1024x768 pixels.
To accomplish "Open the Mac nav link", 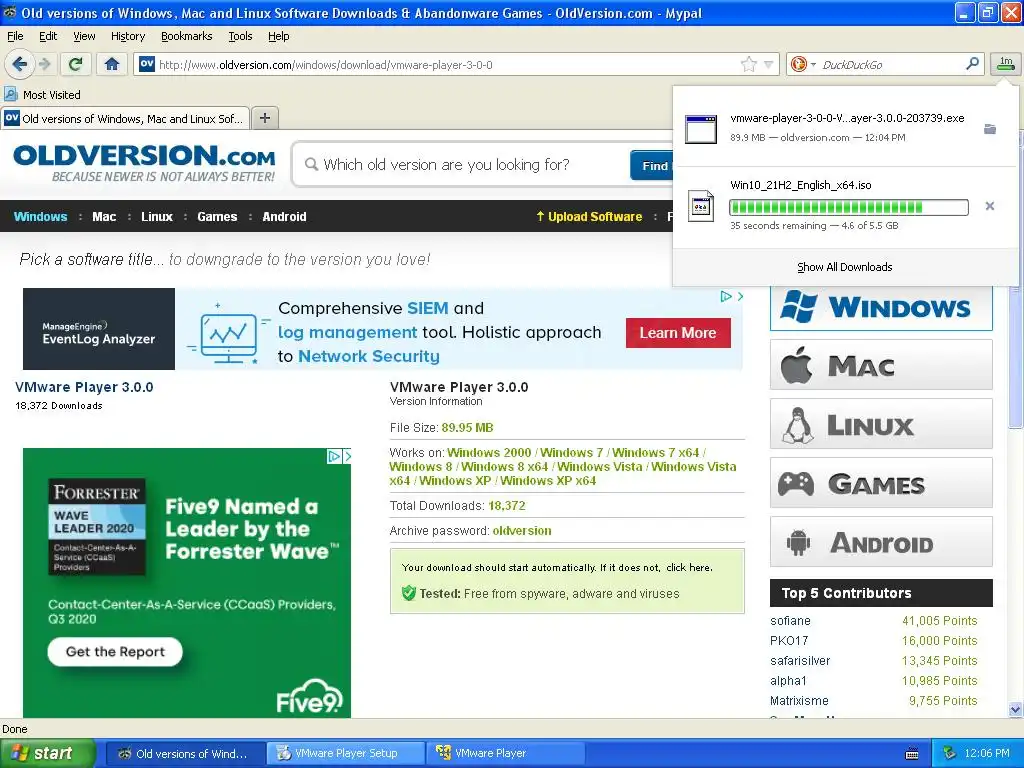I will click(104, 217).
